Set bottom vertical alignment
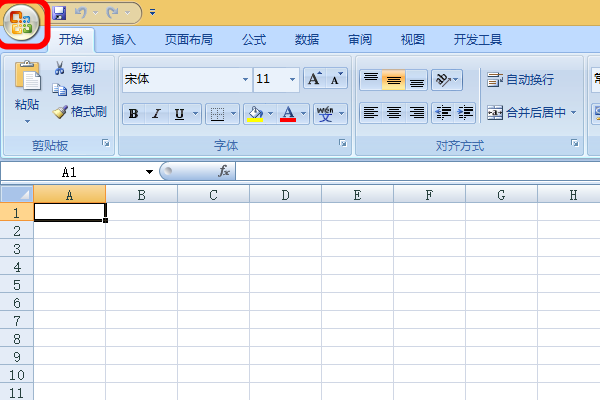Image resolution: width=600 pixels, height=400 pixels. pyautogui.click(x=416, y=80)
